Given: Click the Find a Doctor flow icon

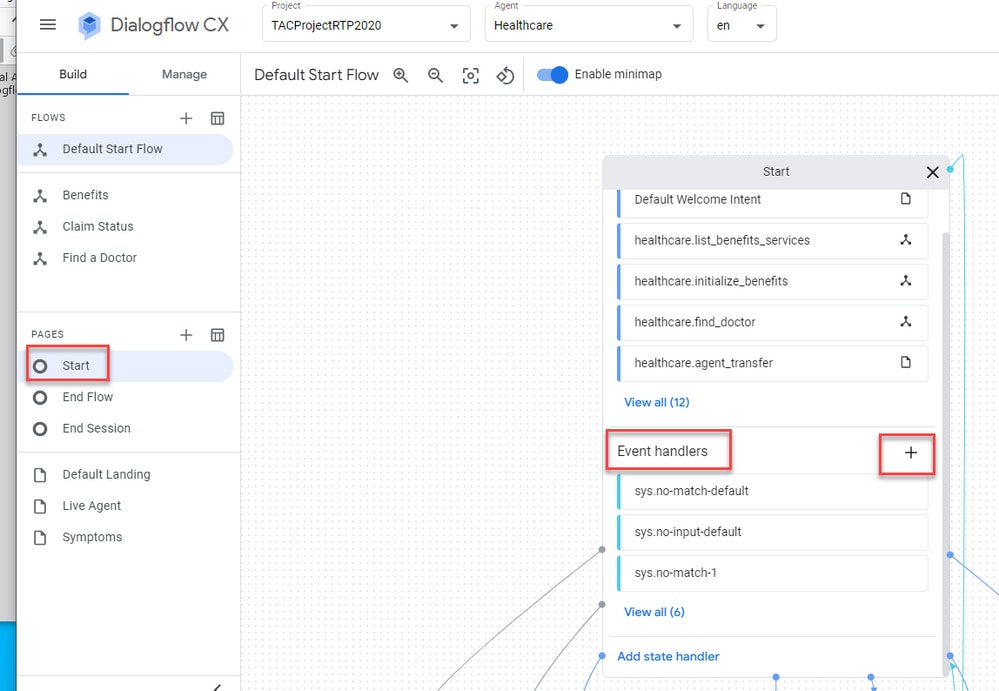Looking at the screenshot, I should [x=40, y=258].
